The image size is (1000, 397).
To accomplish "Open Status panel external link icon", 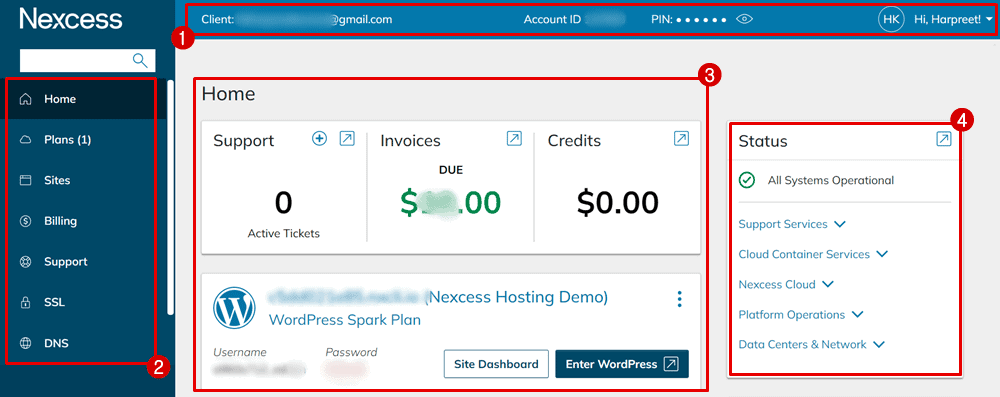I will tap(944, 139).
